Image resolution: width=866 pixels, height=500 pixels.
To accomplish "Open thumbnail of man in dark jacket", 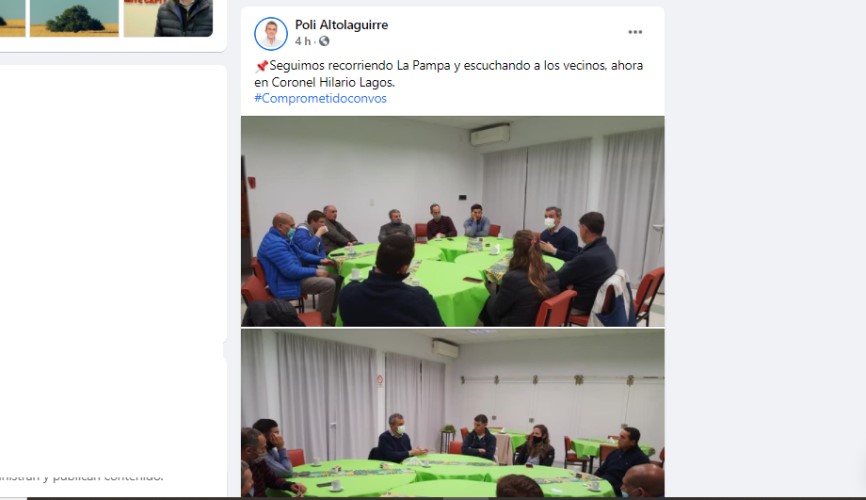I will point(168,18).
